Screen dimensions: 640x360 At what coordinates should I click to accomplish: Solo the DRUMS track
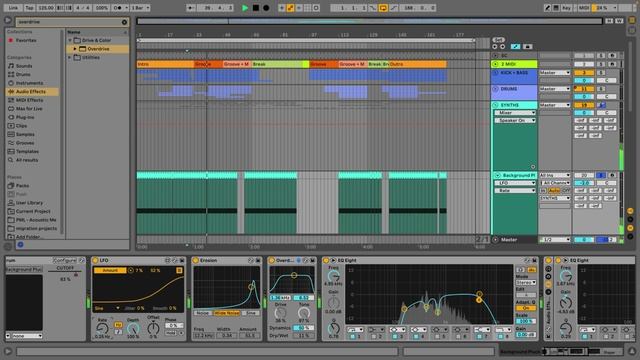pyautogui.click(x=601, y=89)
